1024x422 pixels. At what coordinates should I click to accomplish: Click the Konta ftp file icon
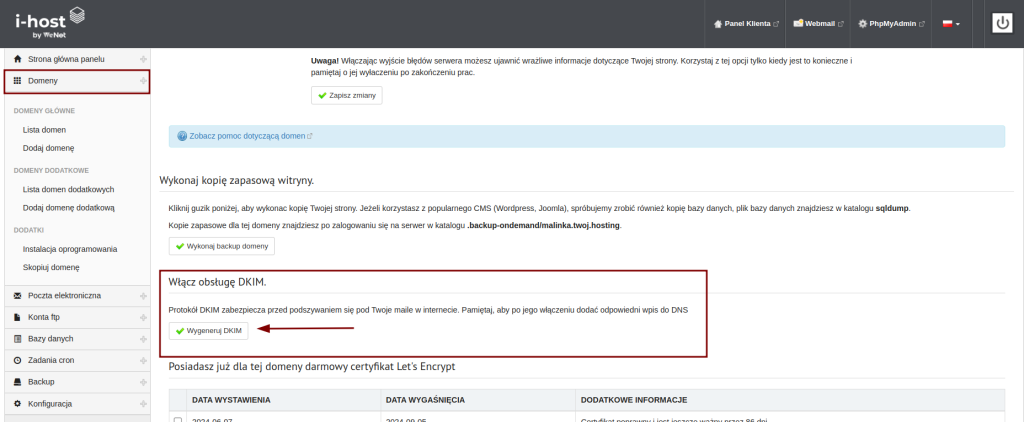18,317
